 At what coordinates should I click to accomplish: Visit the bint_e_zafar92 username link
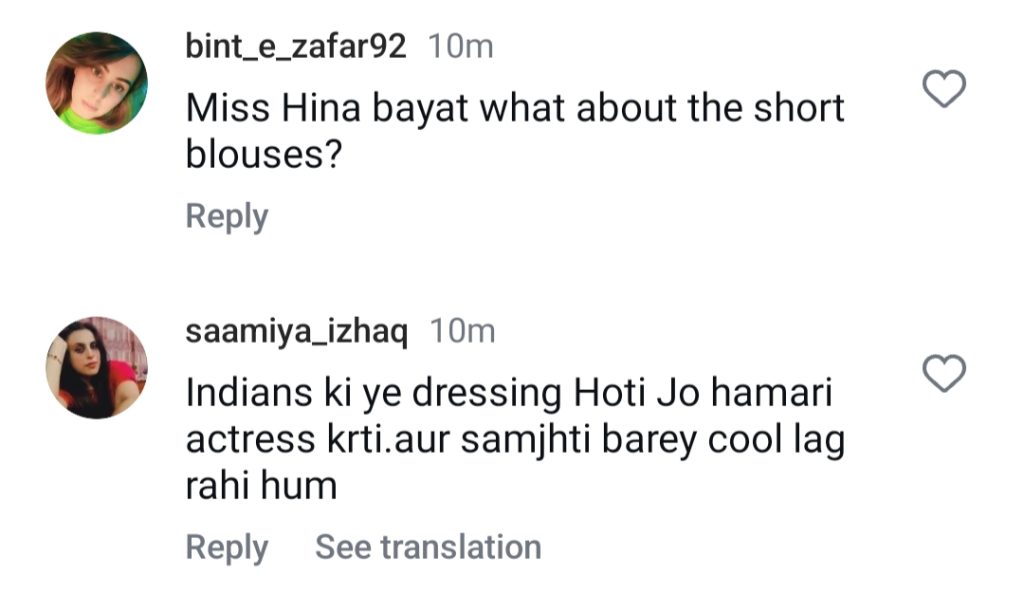(296, 46)
